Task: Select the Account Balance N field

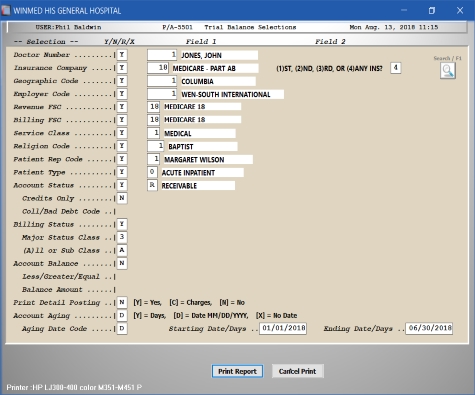Action: [122, 263]
